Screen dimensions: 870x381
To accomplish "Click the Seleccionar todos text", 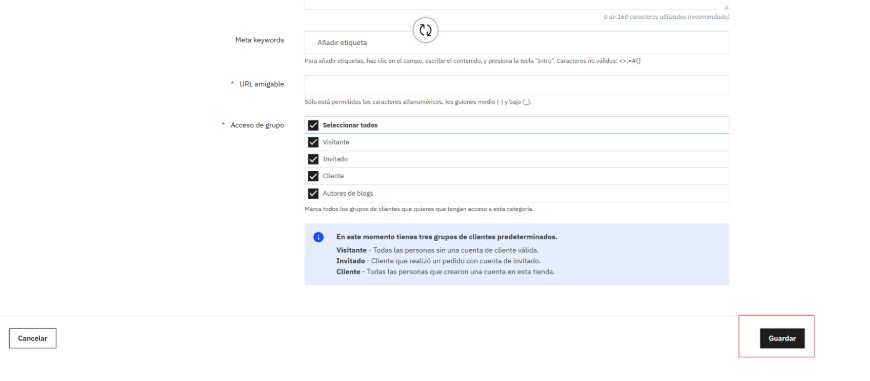I will click(350, 125).
